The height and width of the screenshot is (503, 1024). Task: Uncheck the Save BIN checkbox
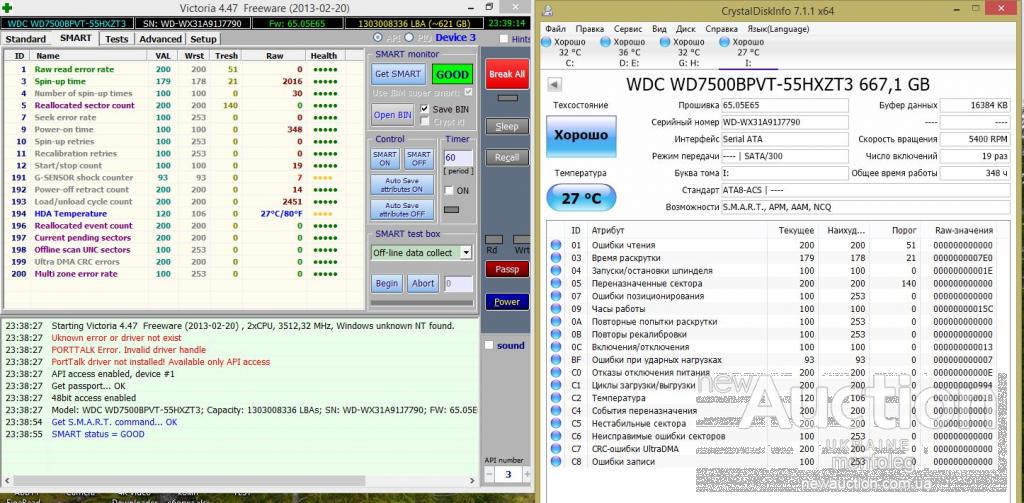(x=425, y=109)
